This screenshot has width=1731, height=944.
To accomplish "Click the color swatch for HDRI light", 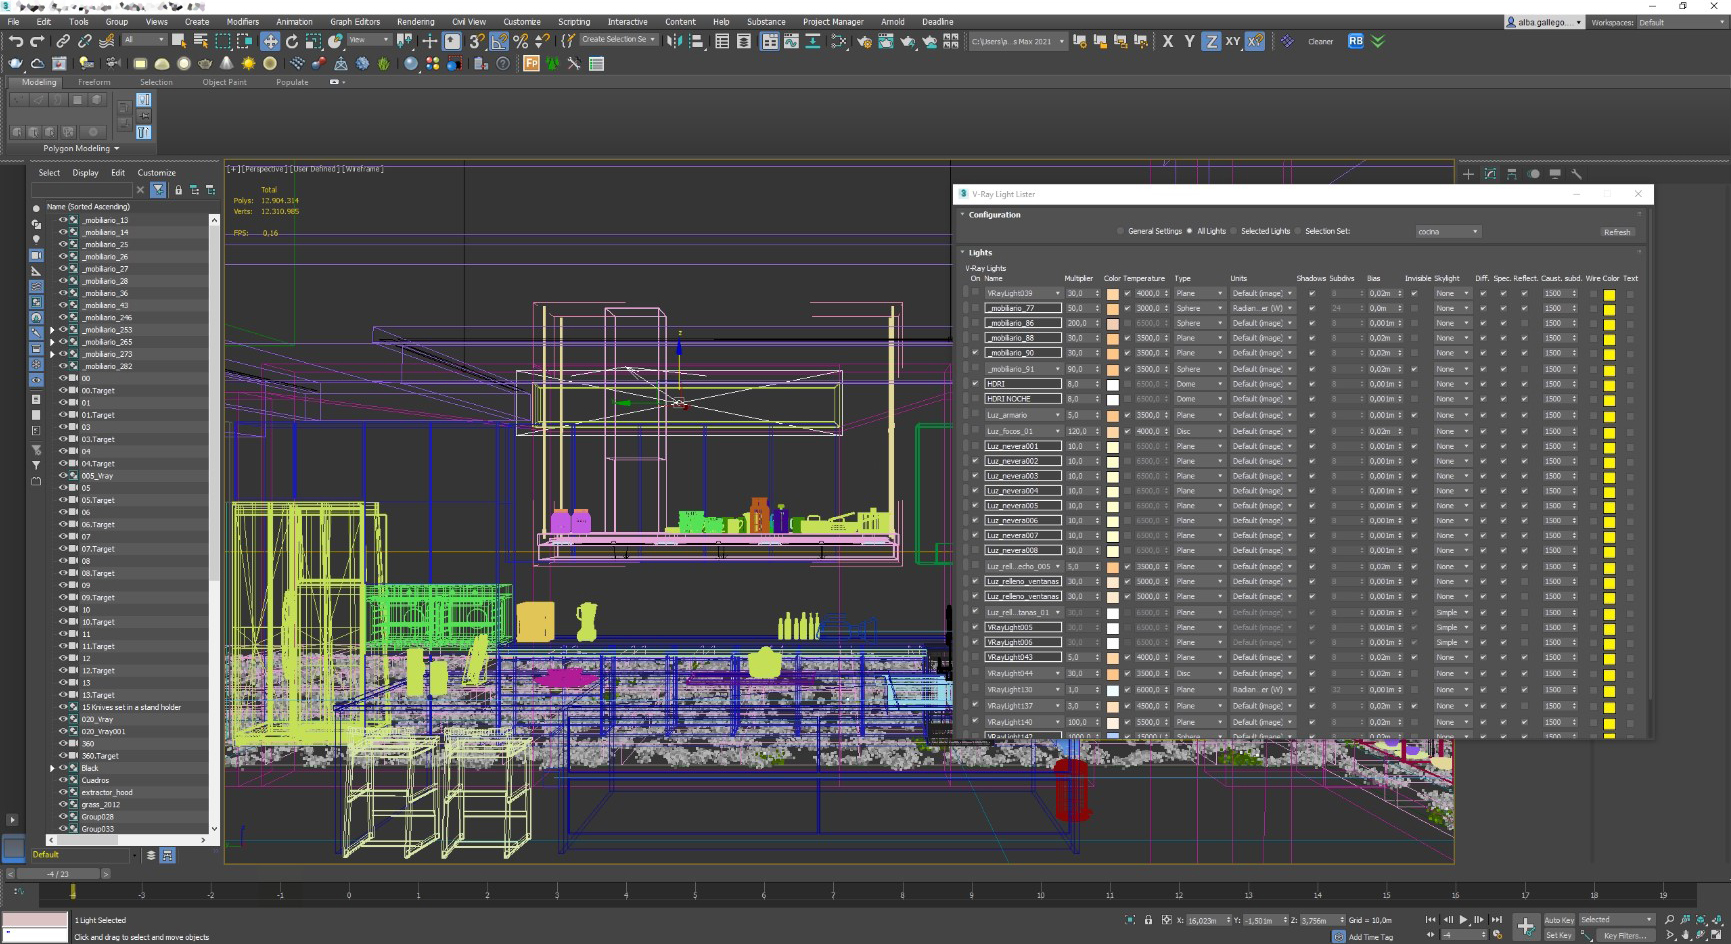I will pyautogui.click(x=1112, y=384).
